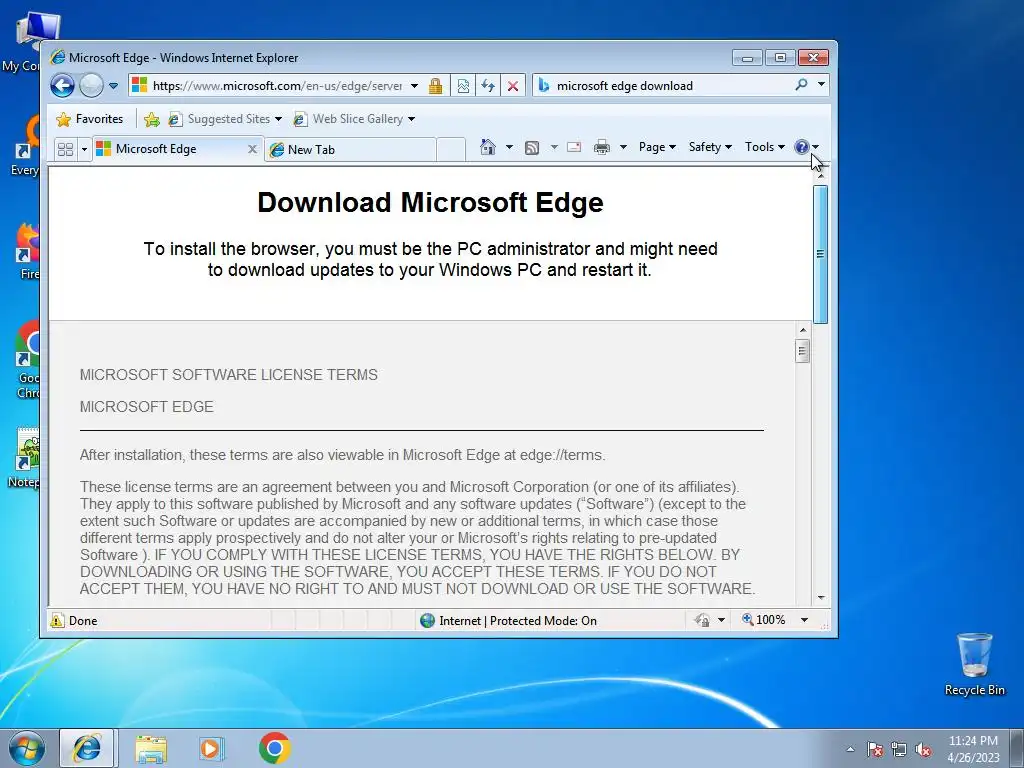The height and width of the screenshot is (768, 1024).
Task: Show hidden tray icons arrow
Action: [x=850, y=749]
